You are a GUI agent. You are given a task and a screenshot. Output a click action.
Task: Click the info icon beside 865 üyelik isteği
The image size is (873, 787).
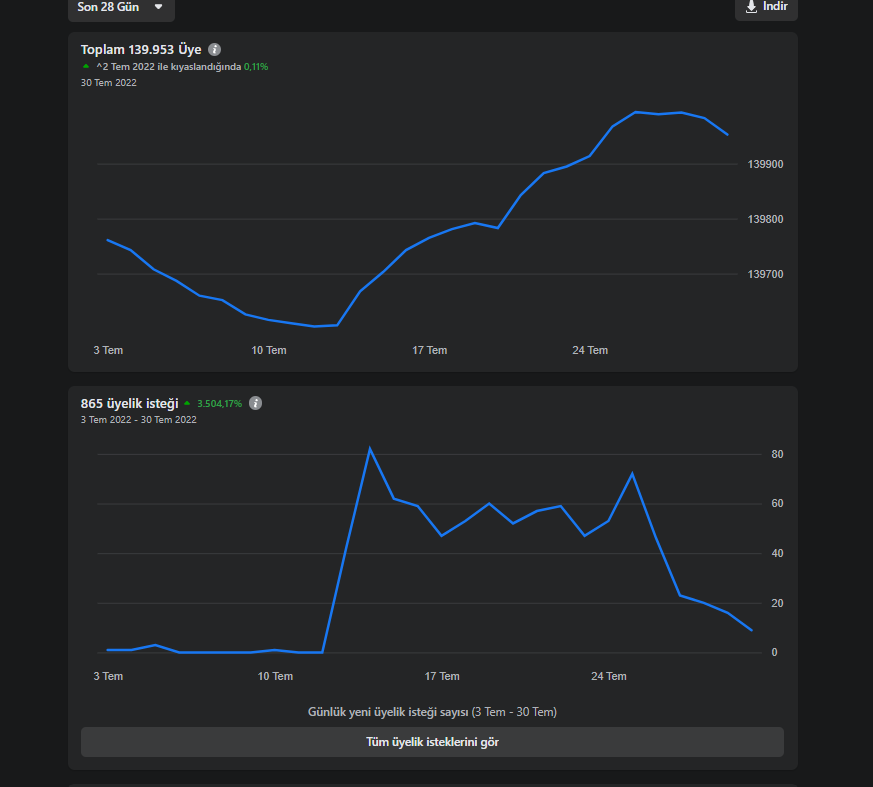coord(256,404)
